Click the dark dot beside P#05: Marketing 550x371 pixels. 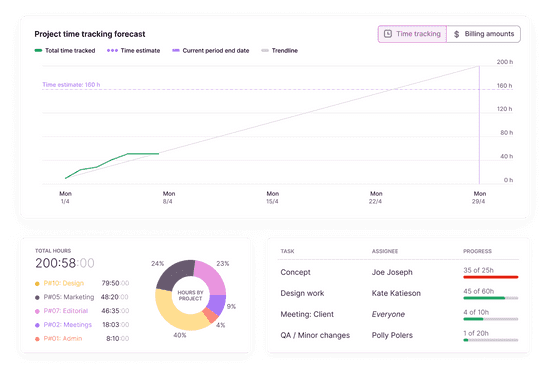[37, 297]
